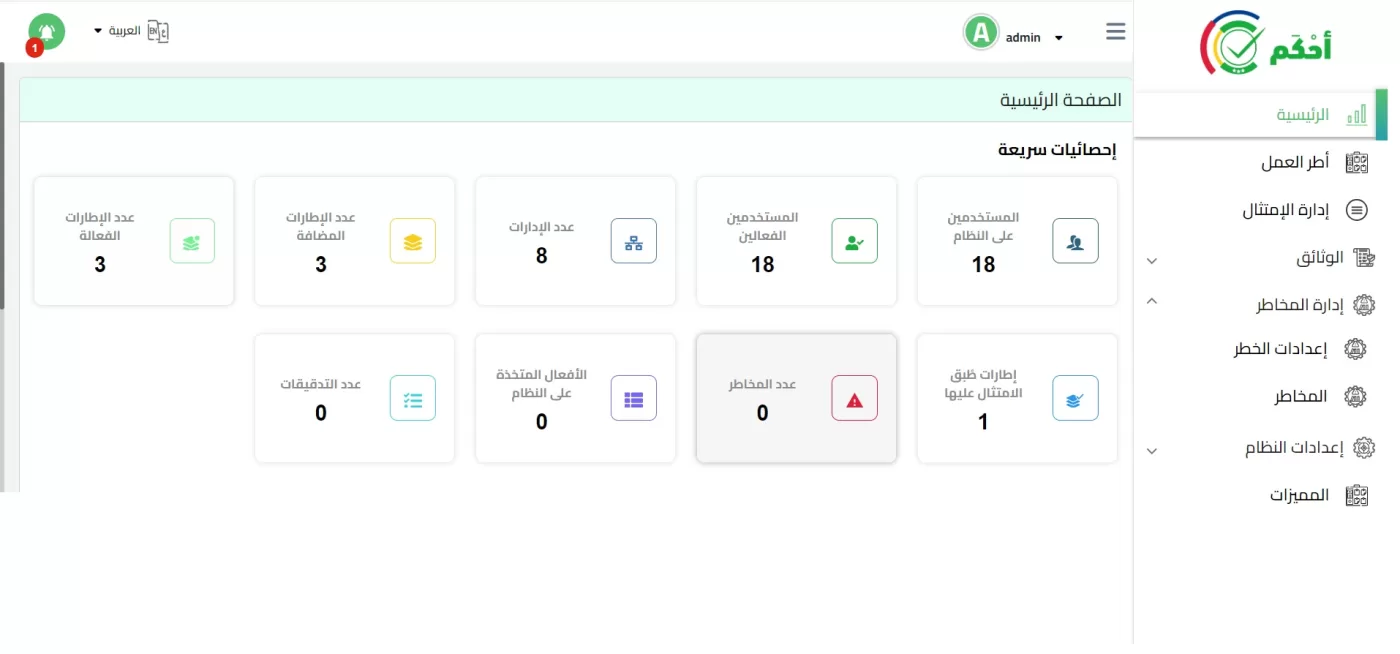Click the departments org-chart icon
This screenshot has width=1400, height=654.
pos(633,241)
